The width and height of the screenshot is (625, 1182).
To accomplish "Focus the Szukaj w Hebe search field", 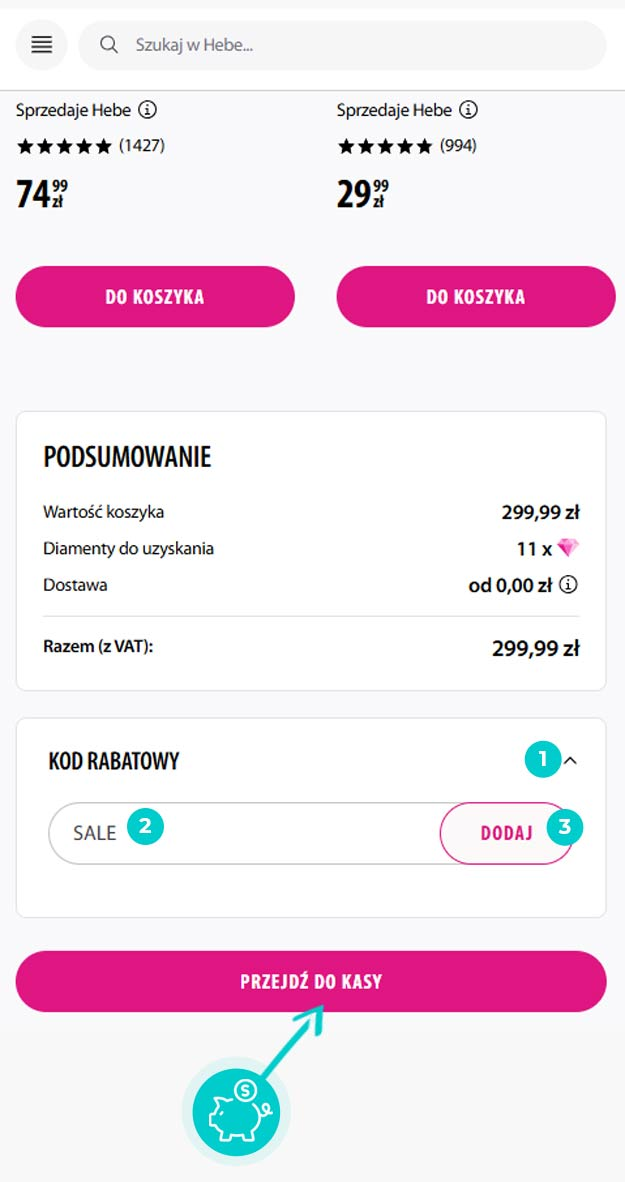I will [x=360, y=45].
